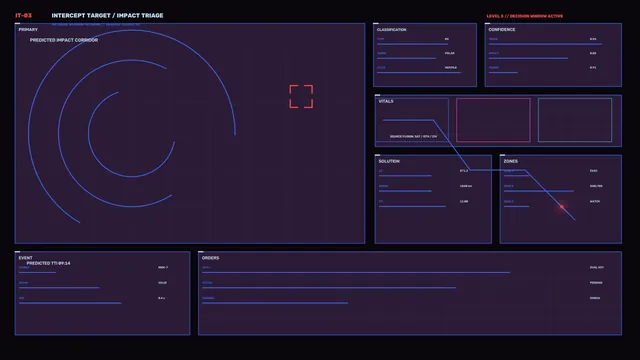The width and height of the screenshot is (640, 360).
Task: Click the shortest bar in Confidence panel
Action: pyautogui.click(x=503, y=73)
